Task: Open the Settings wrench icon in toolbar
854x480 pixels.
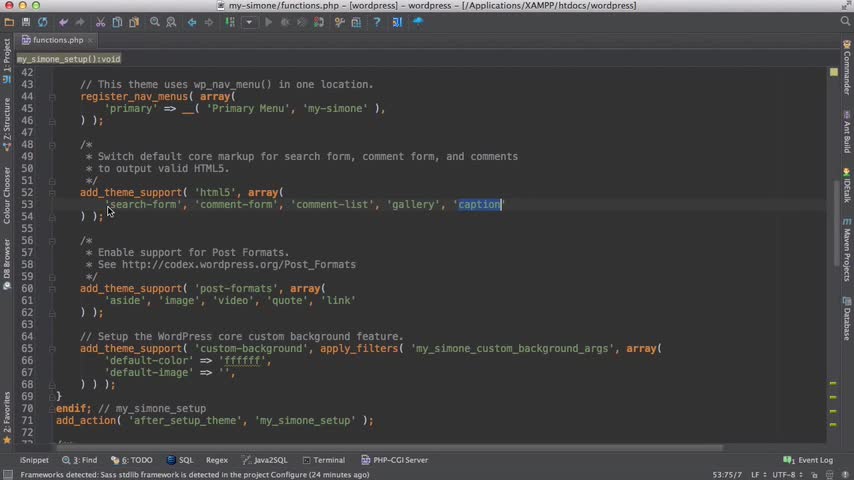Action: [339, 22]
